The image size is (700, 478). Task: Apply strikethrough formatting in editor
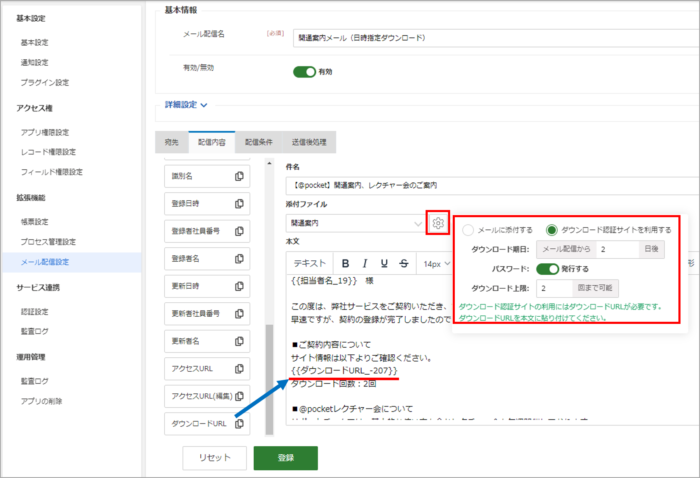click(x=404, y=264)
